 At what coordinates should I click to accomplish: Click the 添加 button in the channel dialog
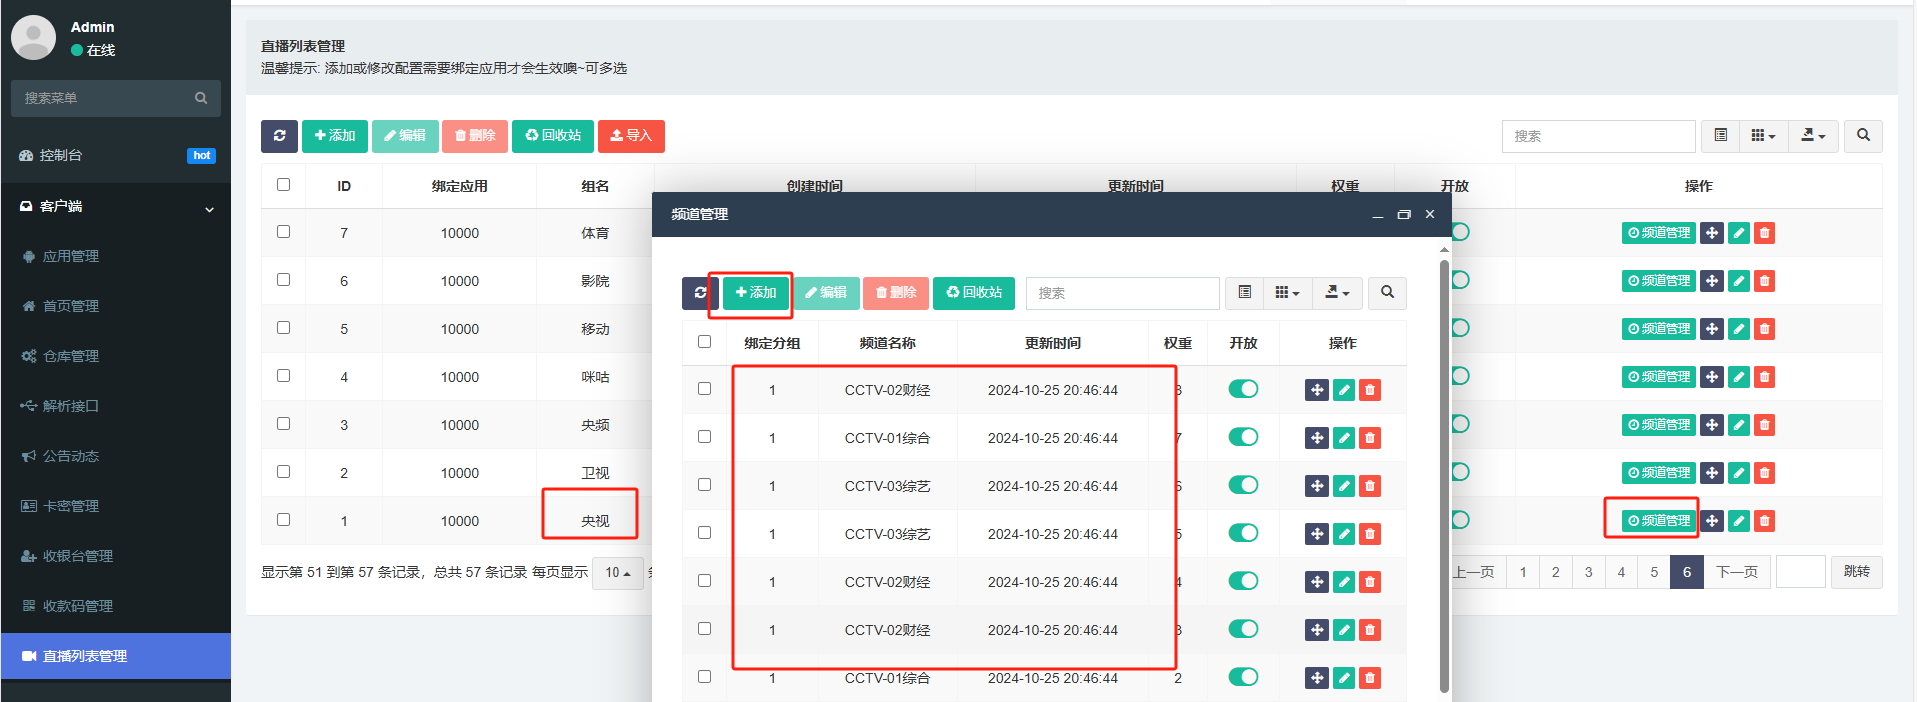(x=756, y=293)
